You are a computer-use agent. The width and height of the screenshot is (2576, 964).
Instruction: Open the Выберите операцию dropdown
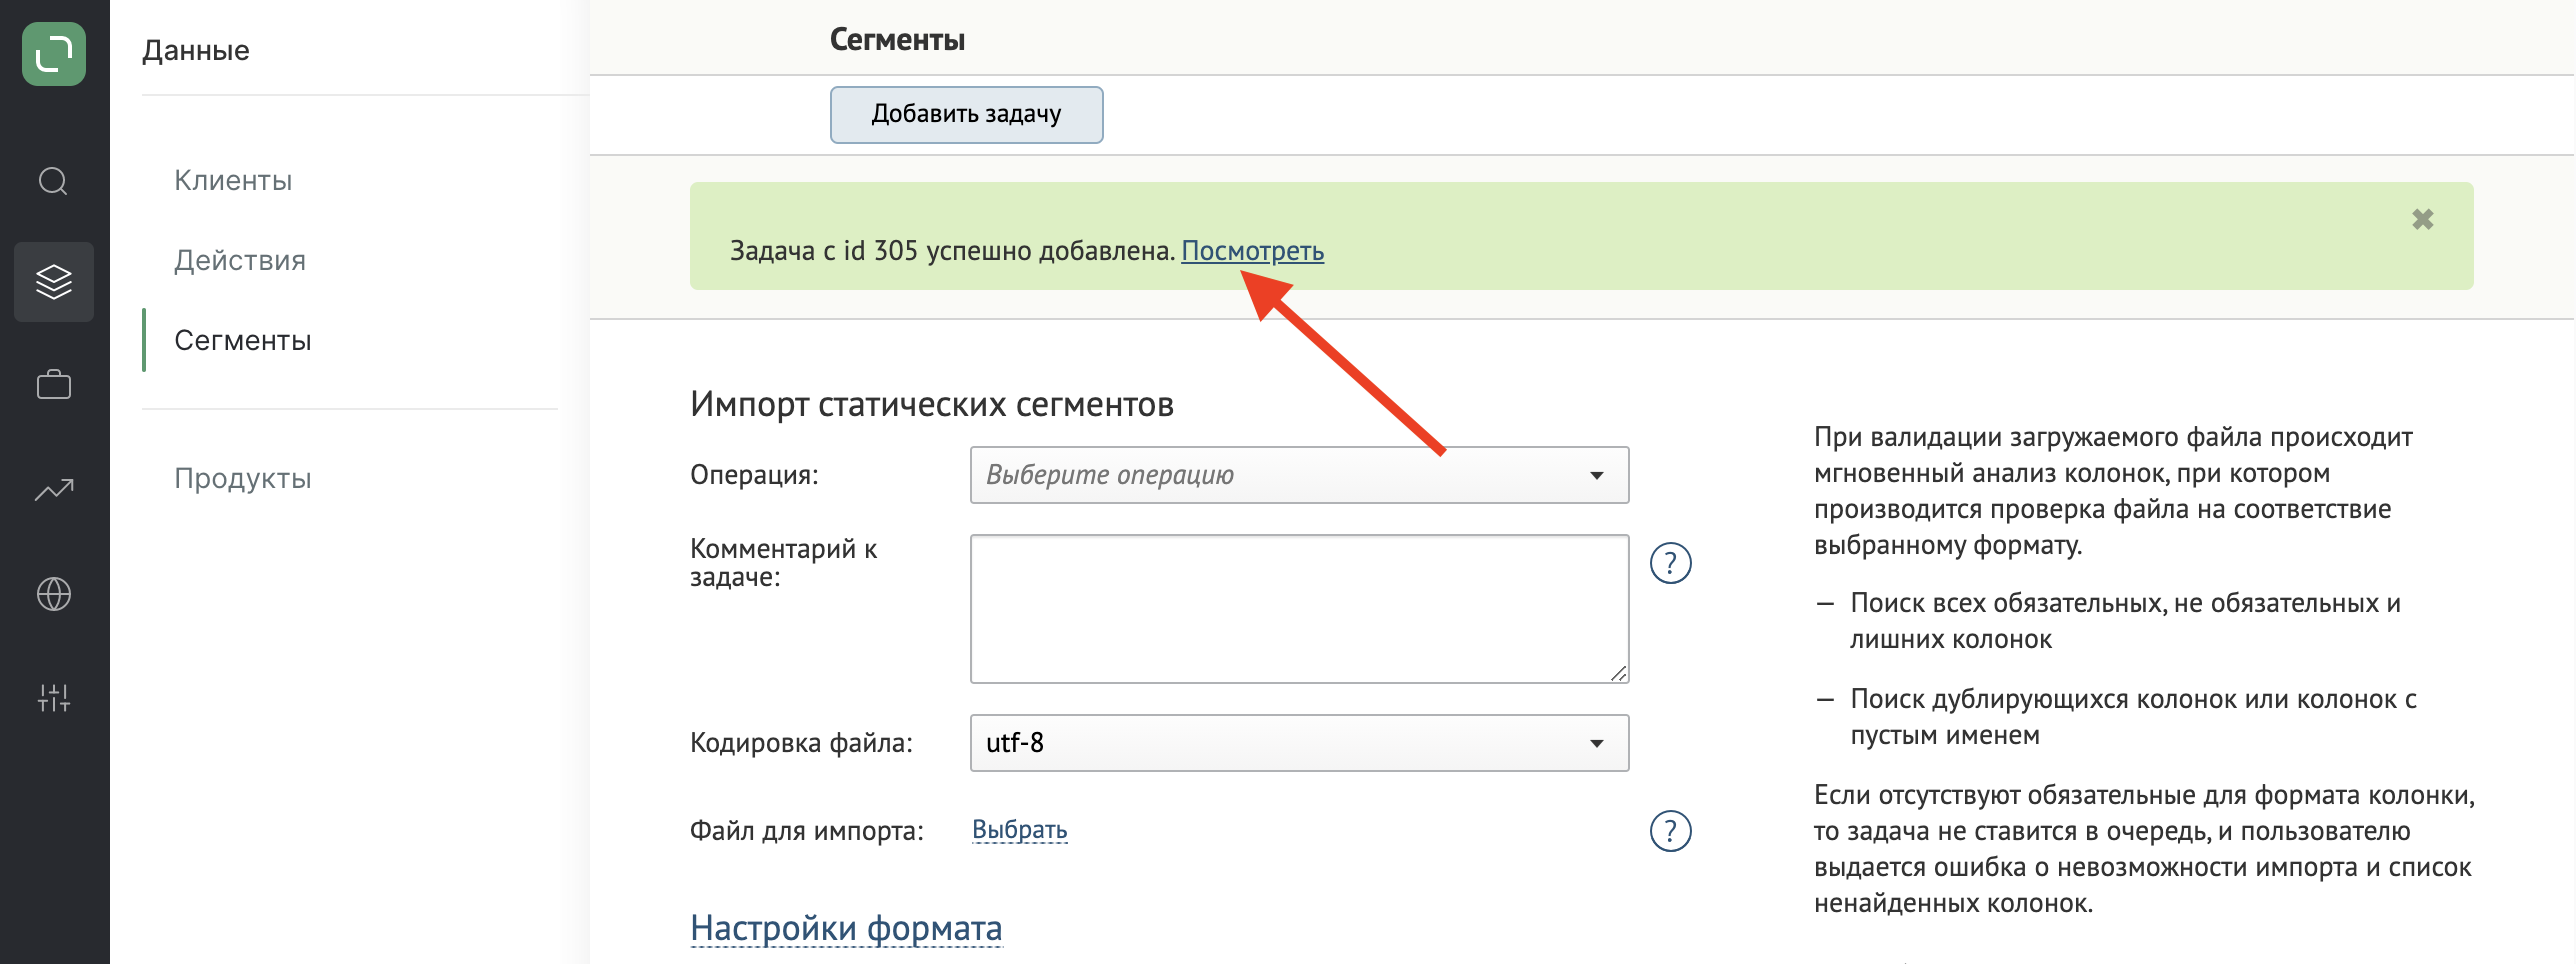1299,475
